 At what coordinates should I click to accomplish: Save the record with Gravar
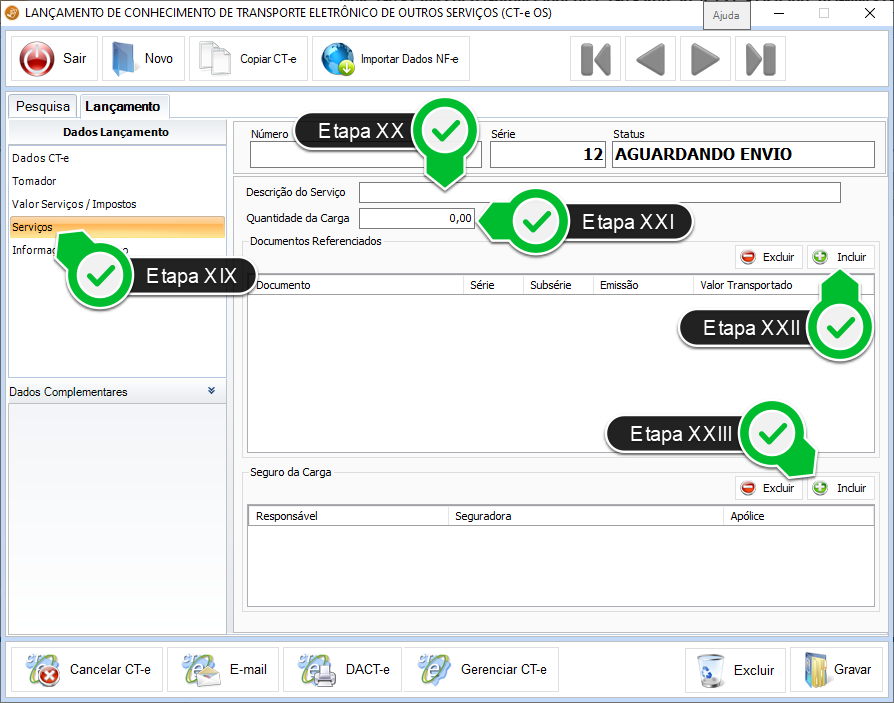836,669
